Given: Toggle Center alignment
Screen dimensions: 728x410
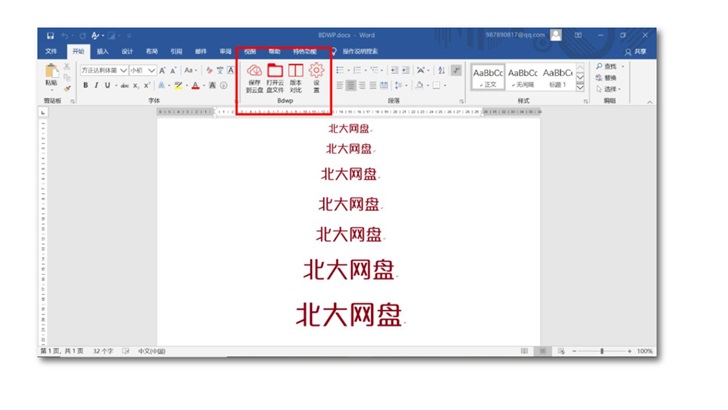Looking at the screenshot, I should point(351,85).
